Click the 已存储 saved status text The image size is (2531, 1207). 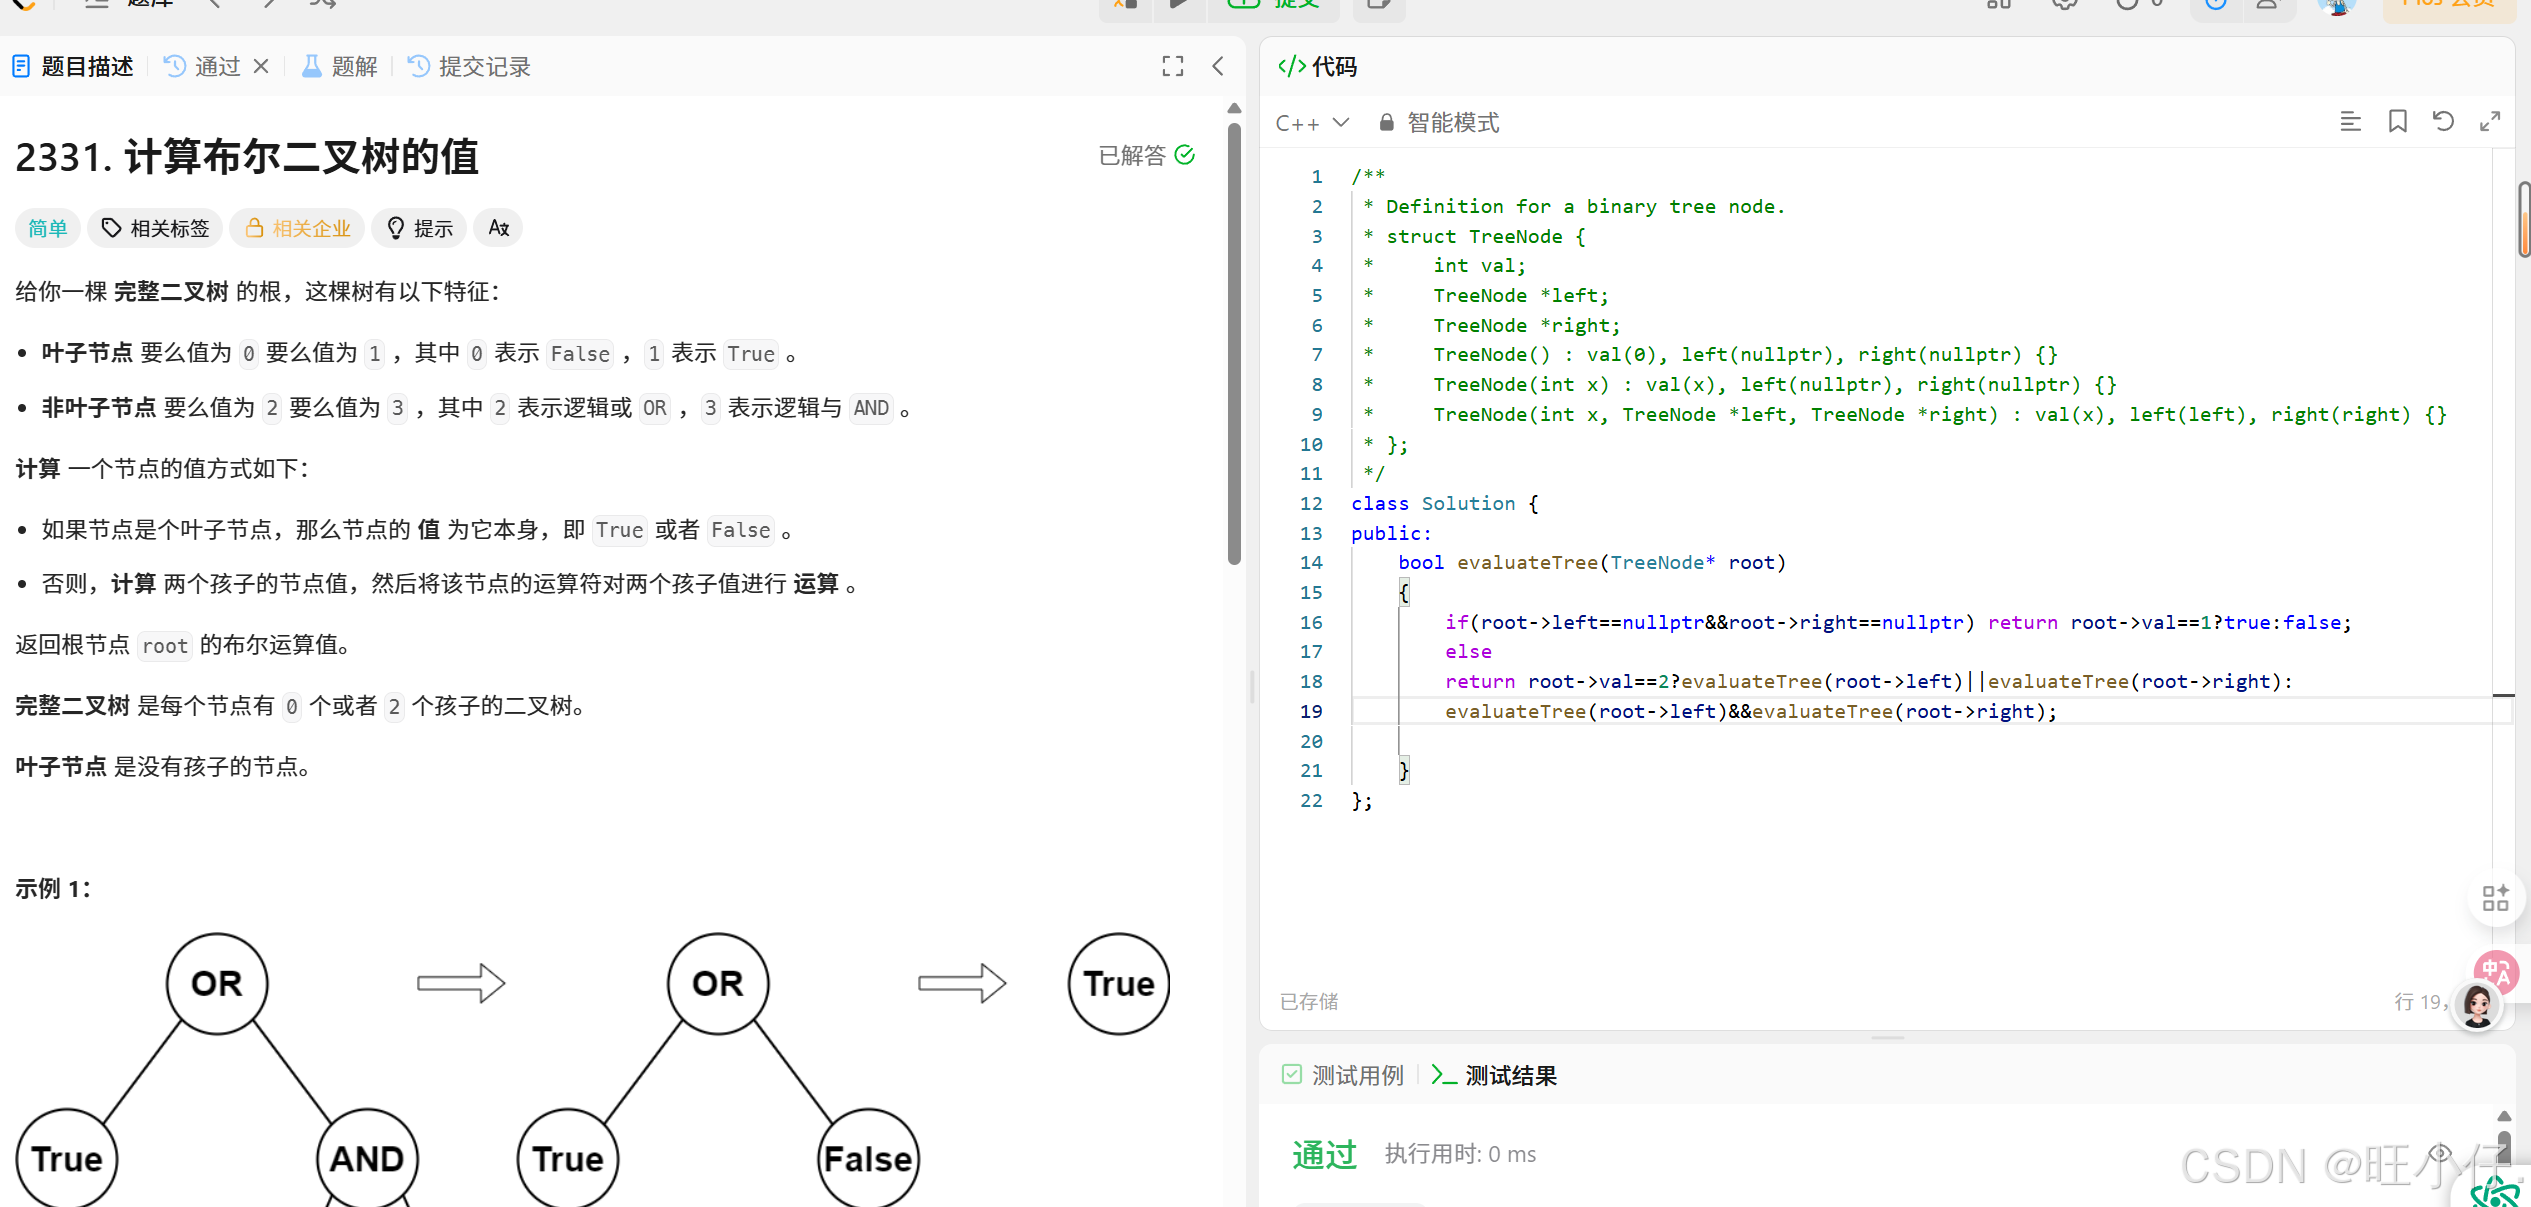point(1308,1002)
